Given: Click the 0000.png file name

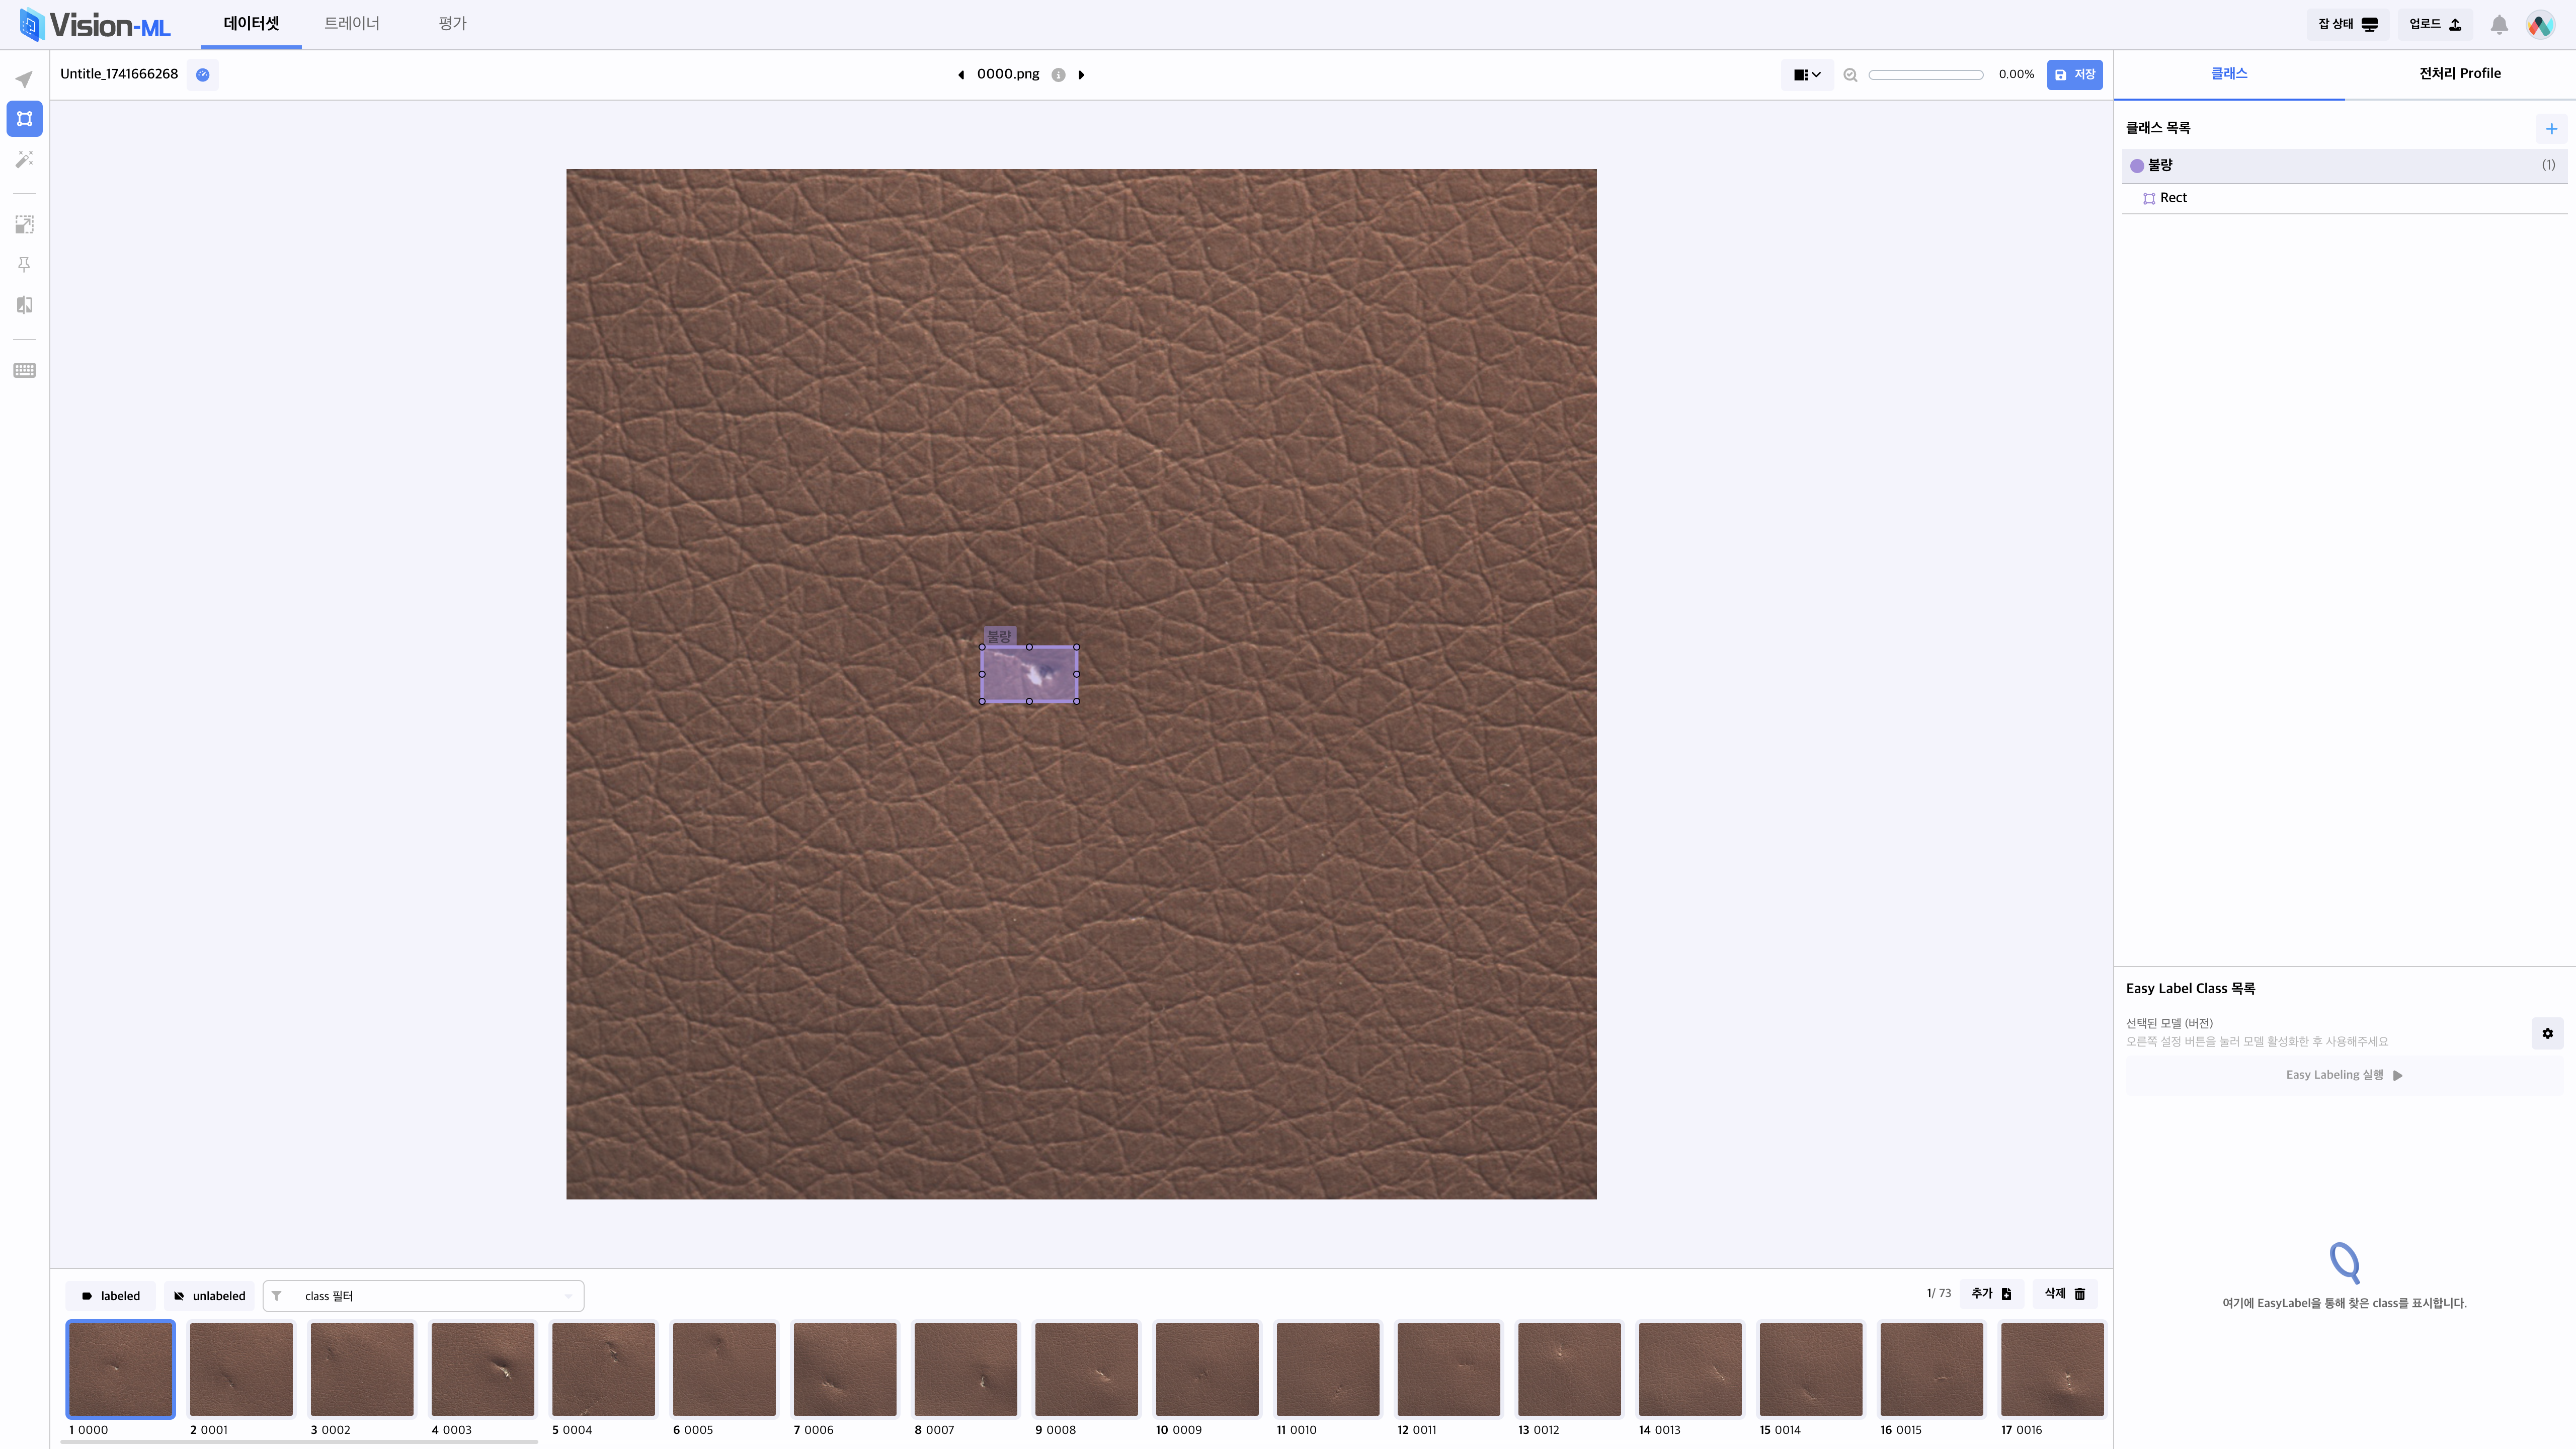Looking at the screenshot, I should [1008, 74].
